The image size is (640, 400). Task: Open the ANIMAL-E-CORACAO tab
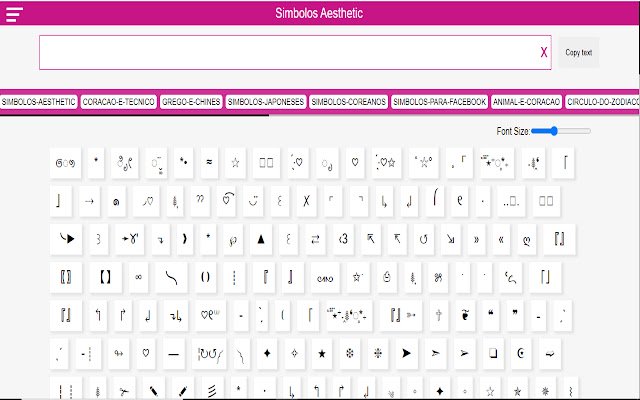(x=527, y=102)
